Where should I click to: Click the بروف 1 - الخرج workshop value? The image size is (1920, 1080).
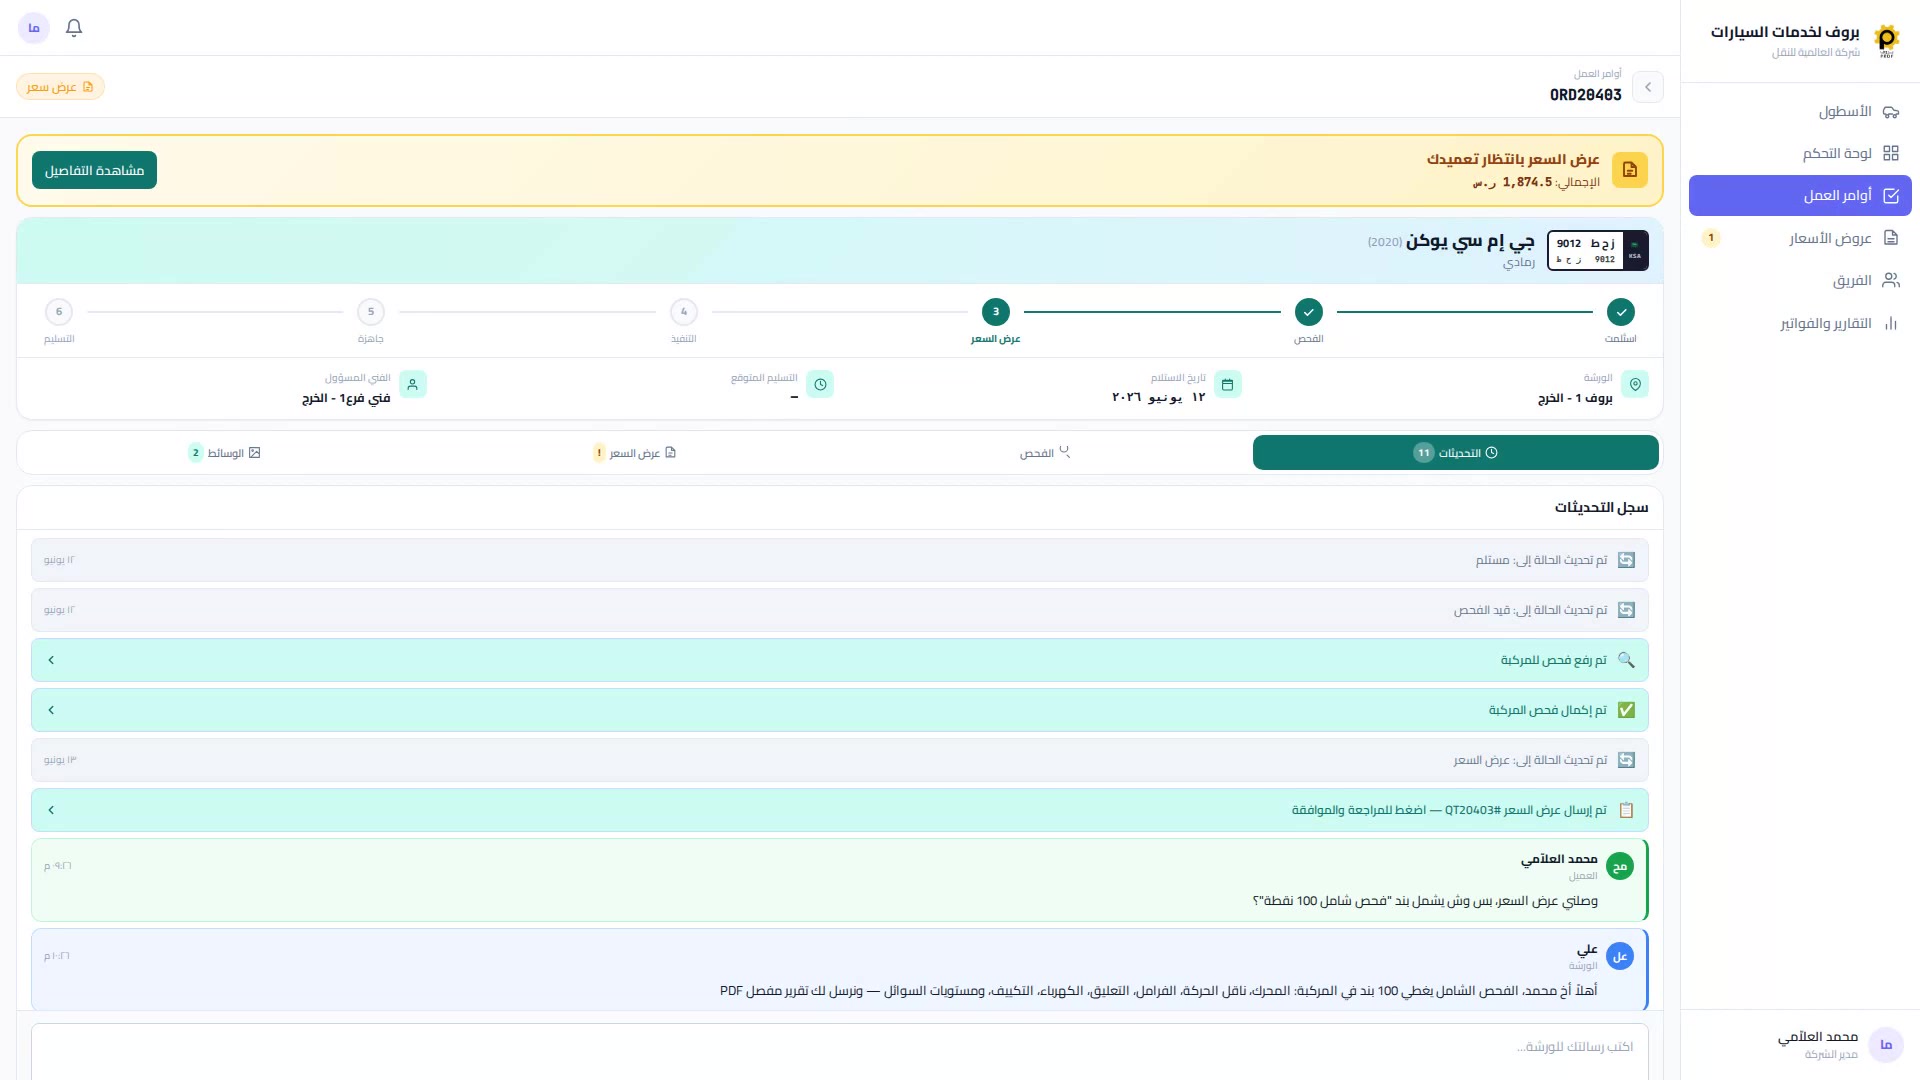click(x=1575, y=398)
